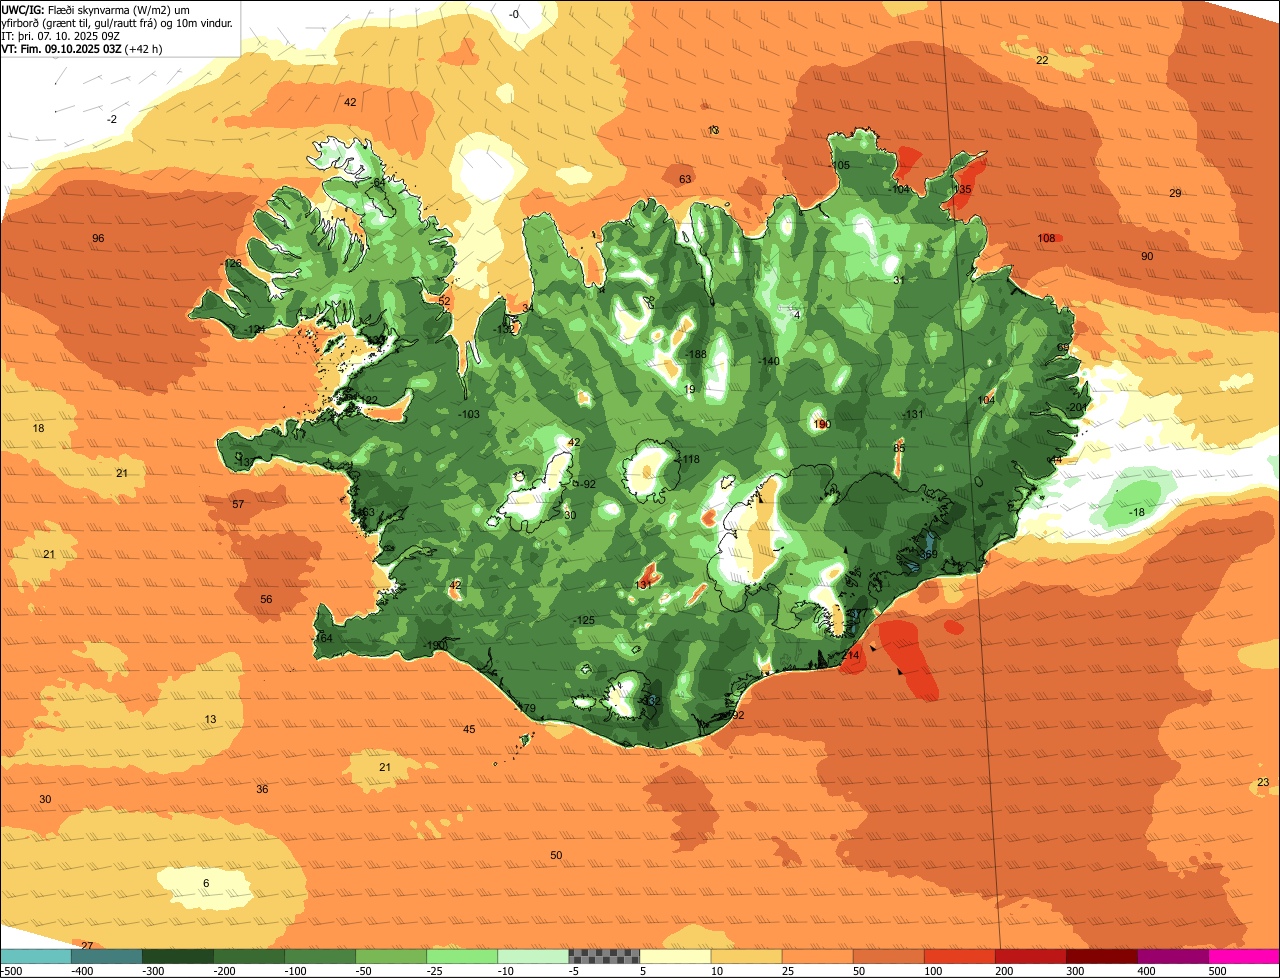Image resolution: width=1280 pixels, height=978 pixels.
Task: Click the purple legend swatch between 400 and 500
Action: [1173, 956]
